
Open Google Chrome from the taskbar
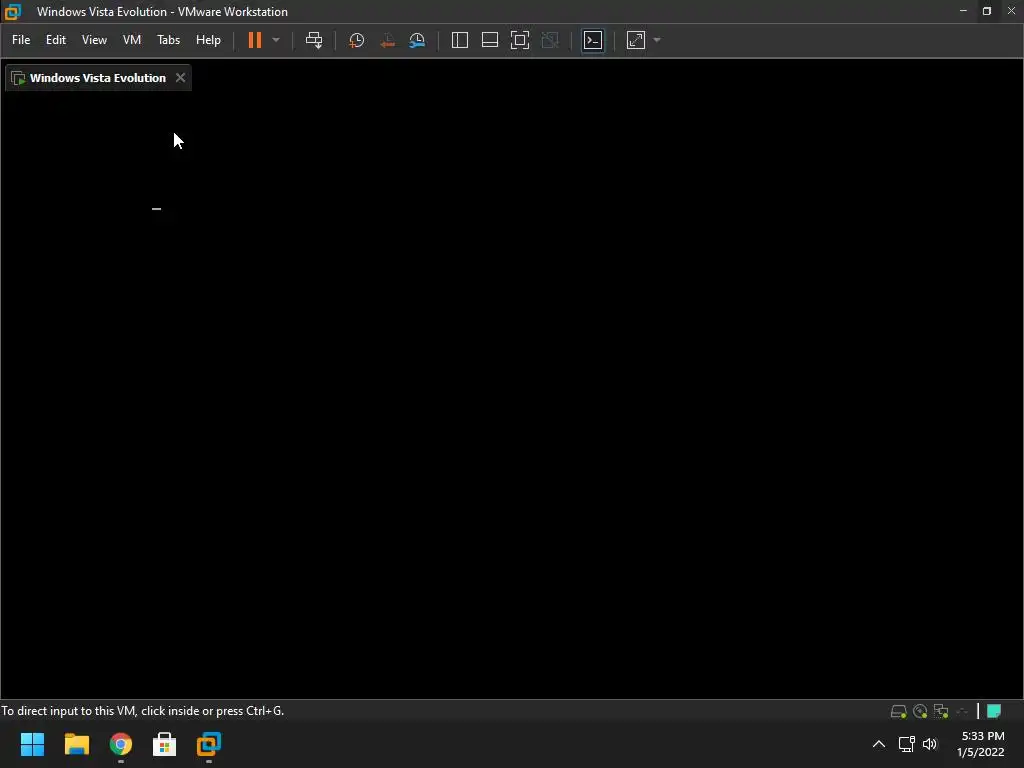pyautogui.click(x=121, y=744)
